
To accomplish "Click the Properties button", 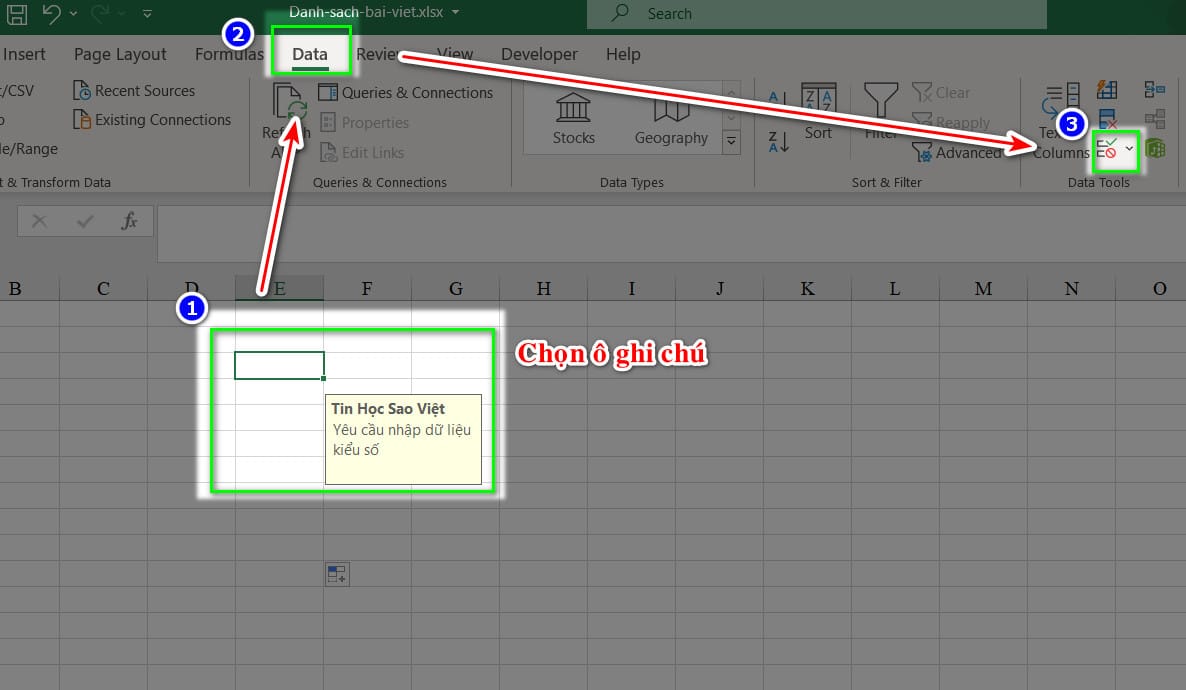I will click(365, 123).
